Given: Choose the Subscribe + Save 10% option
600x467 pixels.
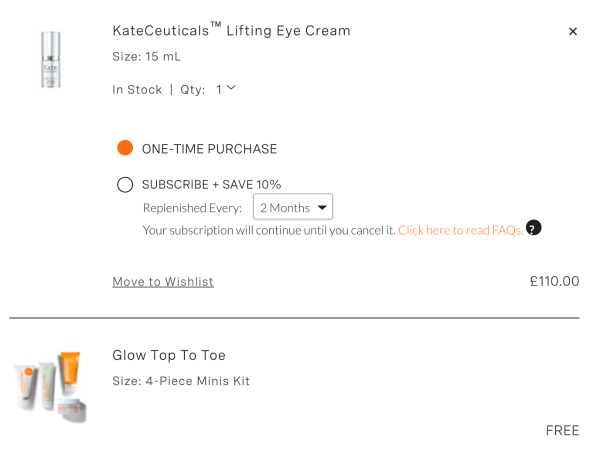Looking at the screenshot, I should 125,184.
